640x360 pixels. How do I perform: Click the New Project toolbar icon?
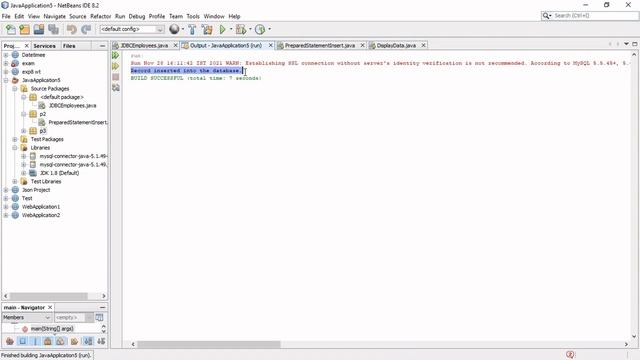[x=25, y=29]
